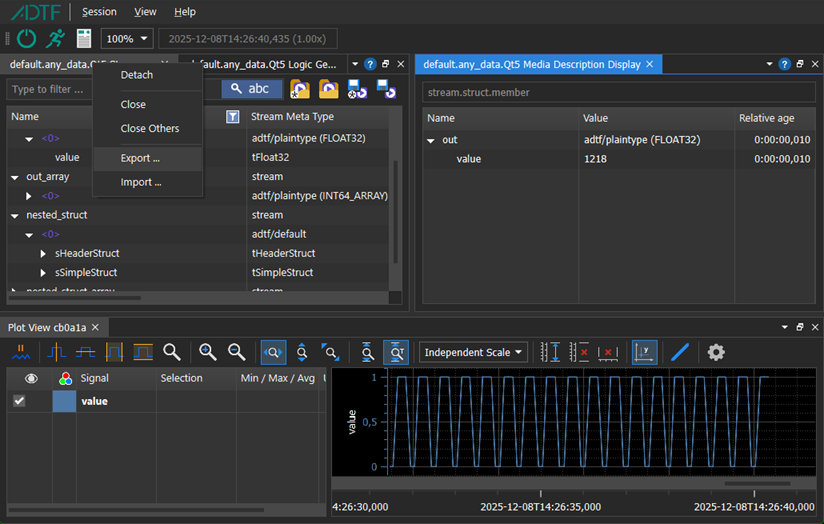
Task: Toggle the vertical zoom mode button
Action: tap(302, 352)
